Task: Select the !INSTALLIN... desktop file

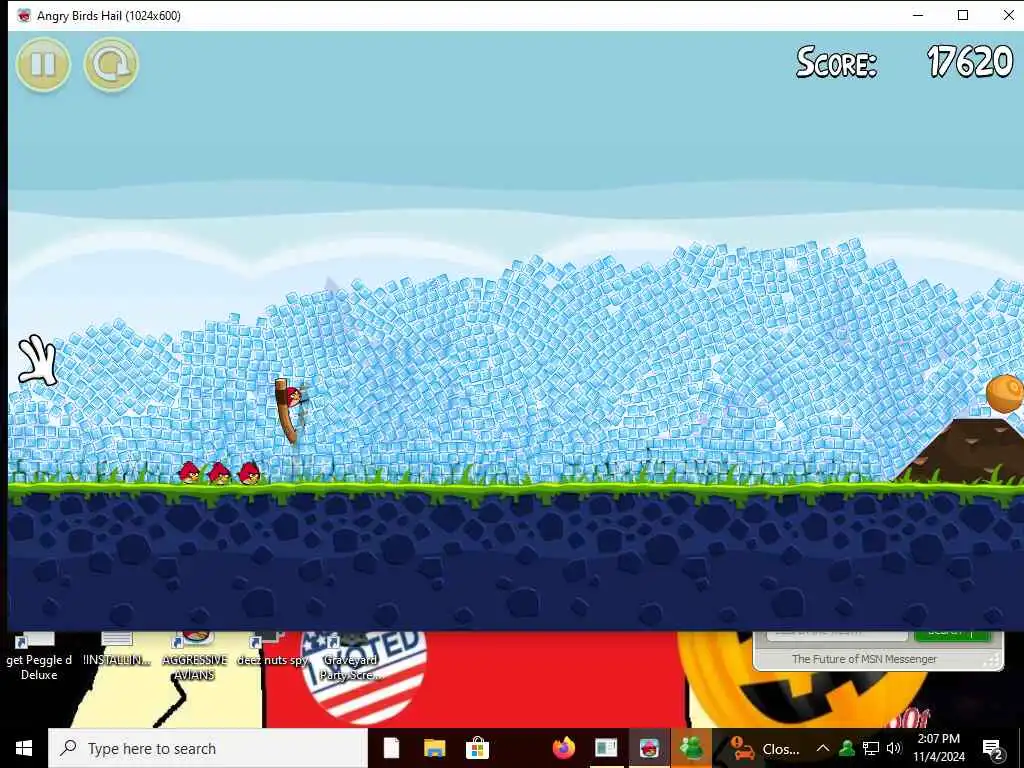Action: click(117, 650)
